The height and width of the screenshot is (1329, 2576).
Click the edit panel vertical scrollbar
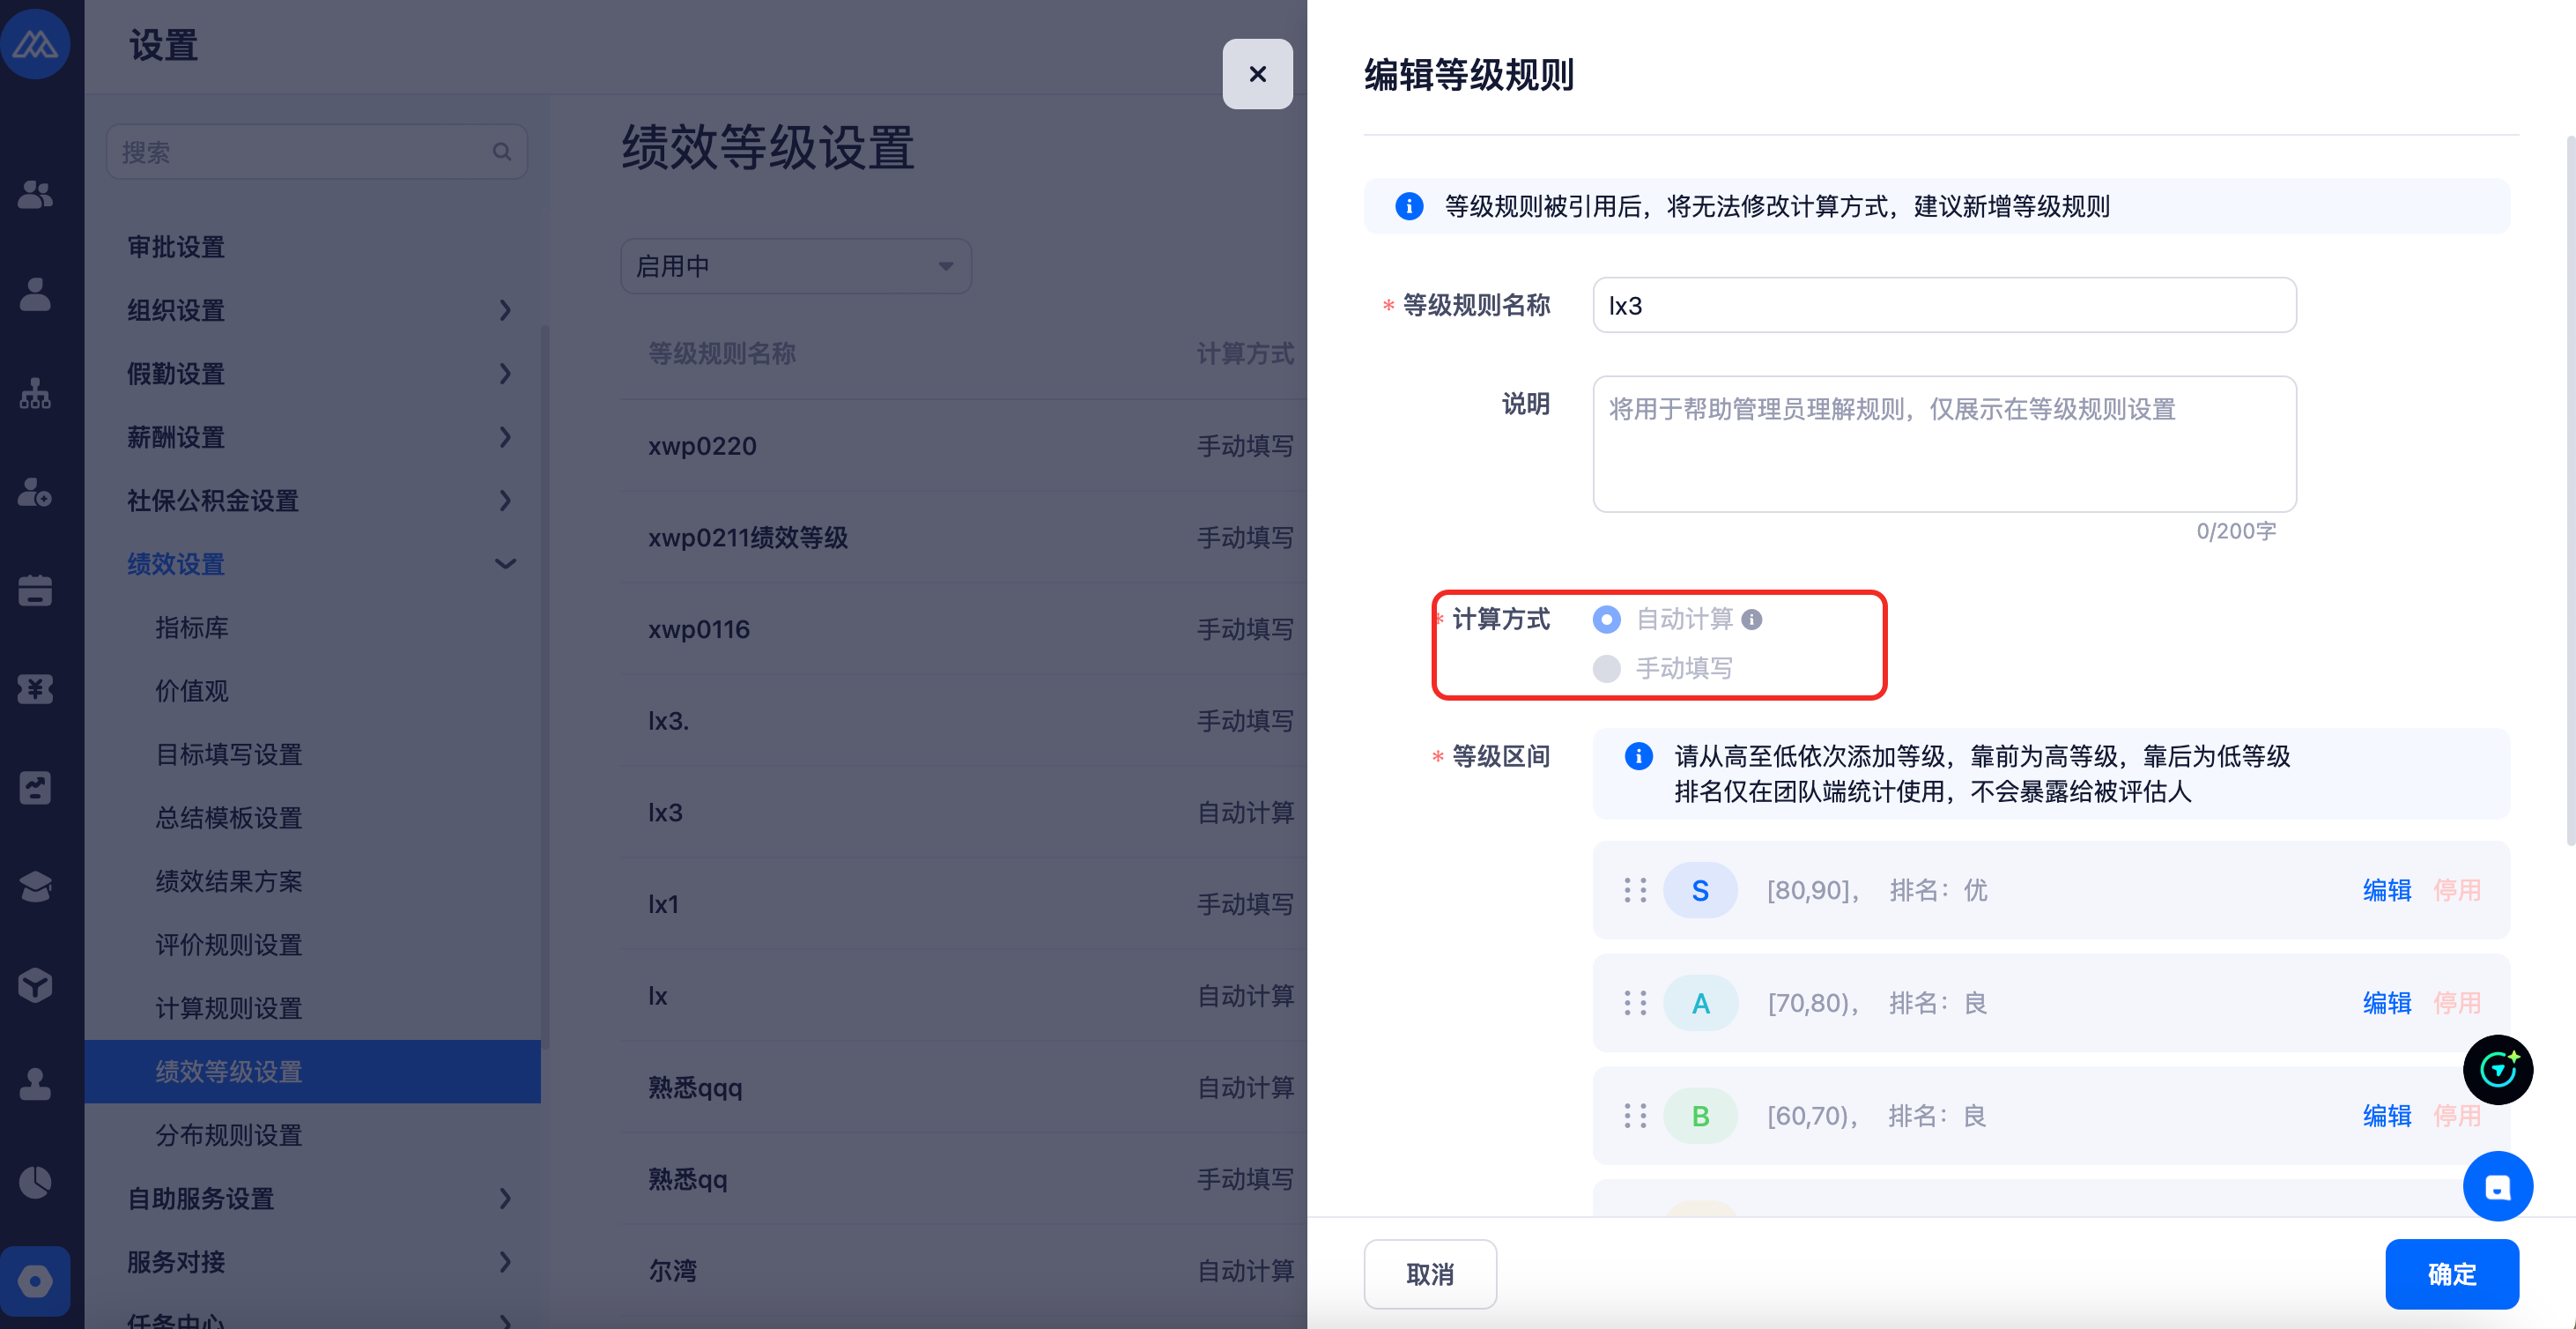point(2570,490)
